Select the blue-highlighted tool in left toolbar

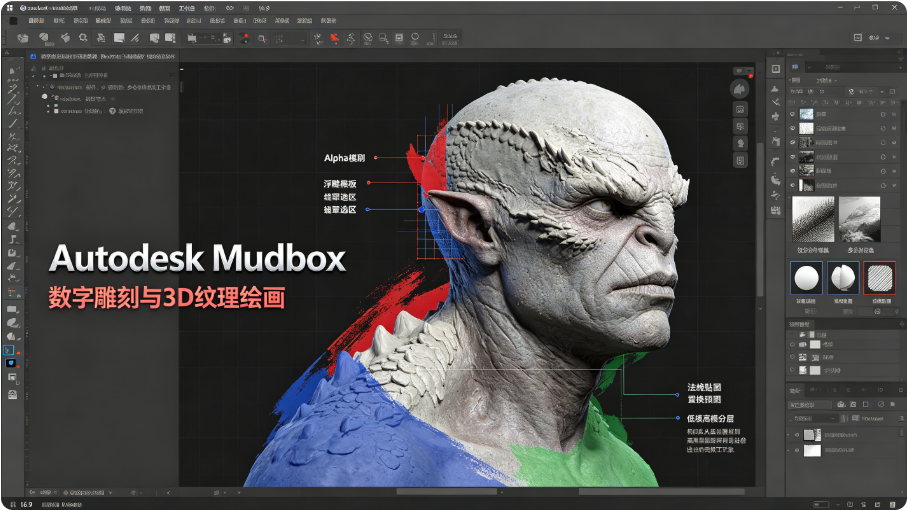[9, 350]
